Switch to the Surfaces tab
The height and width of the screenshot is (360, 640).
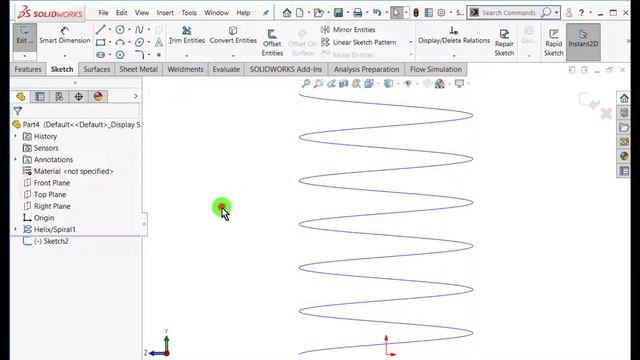(97, 69)
